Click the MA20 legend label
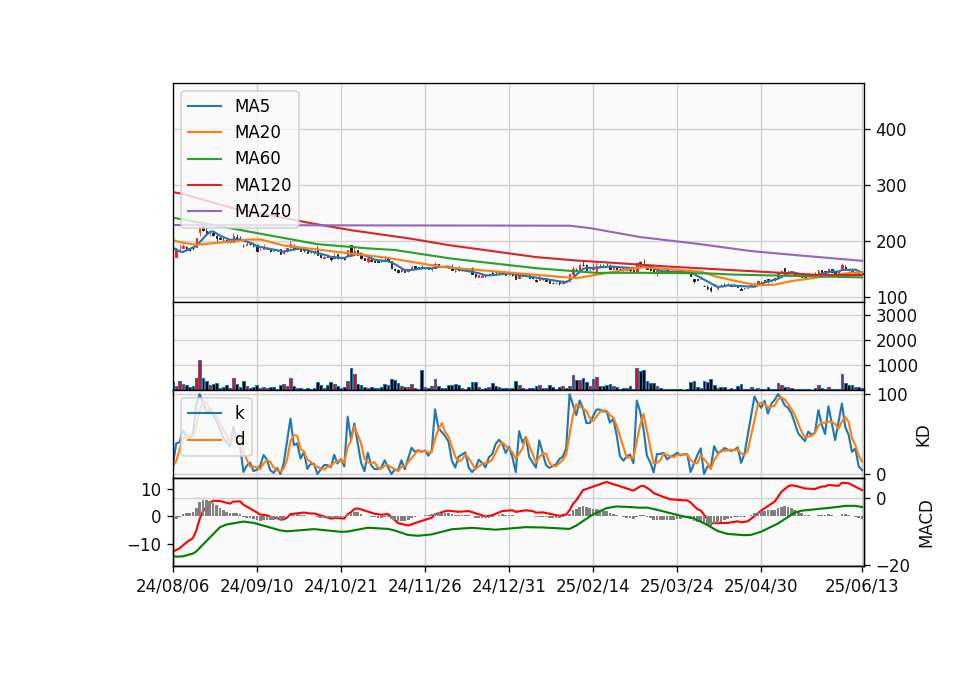This screenshot has height=690, width=960. [257, 132]
